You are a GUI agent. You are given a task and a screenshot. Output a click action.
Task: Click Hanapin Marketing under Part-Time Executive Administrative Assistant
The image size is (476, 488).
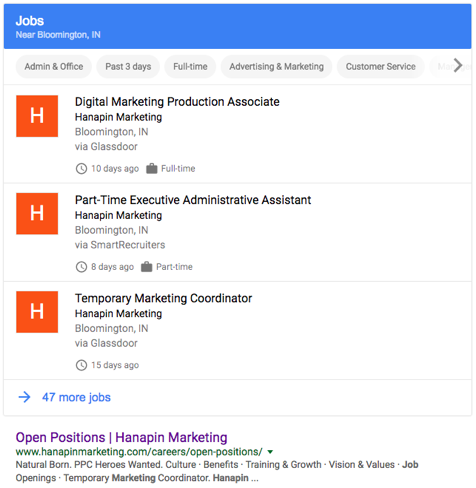tap(118, 216)
